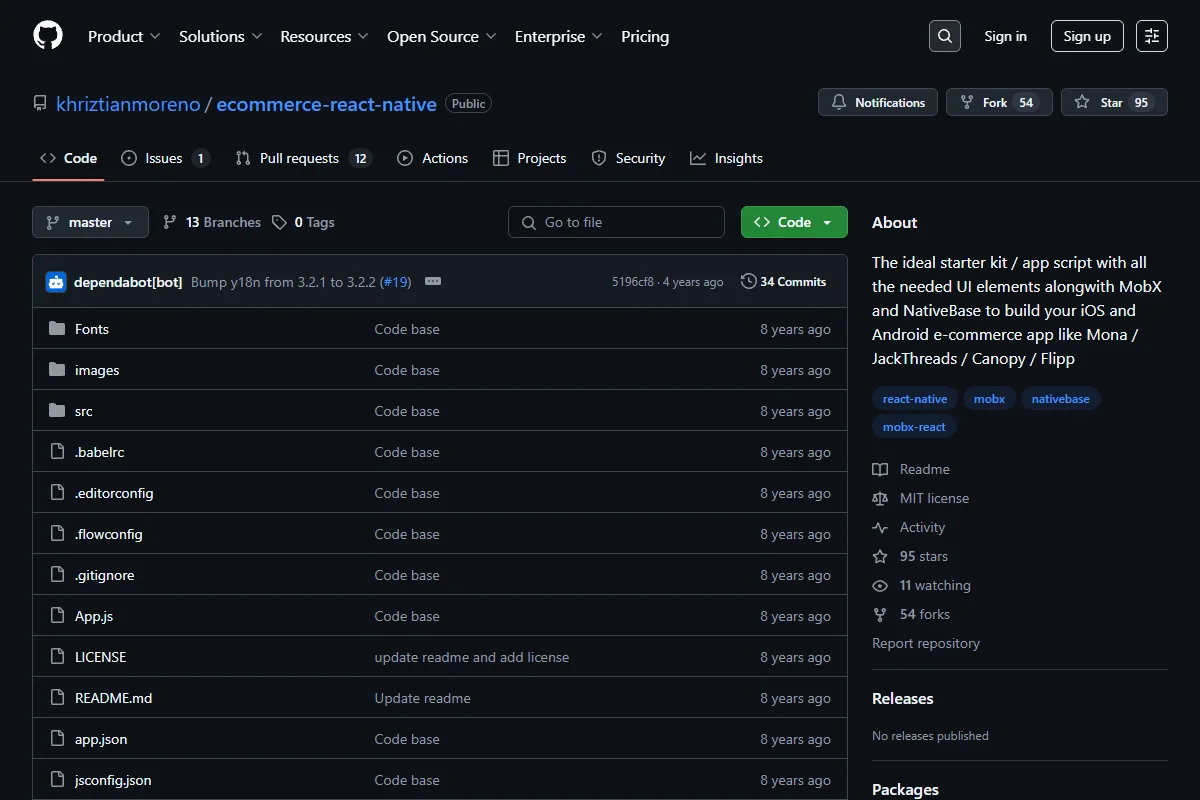Star the repository with Star button

click(1114, 102)
